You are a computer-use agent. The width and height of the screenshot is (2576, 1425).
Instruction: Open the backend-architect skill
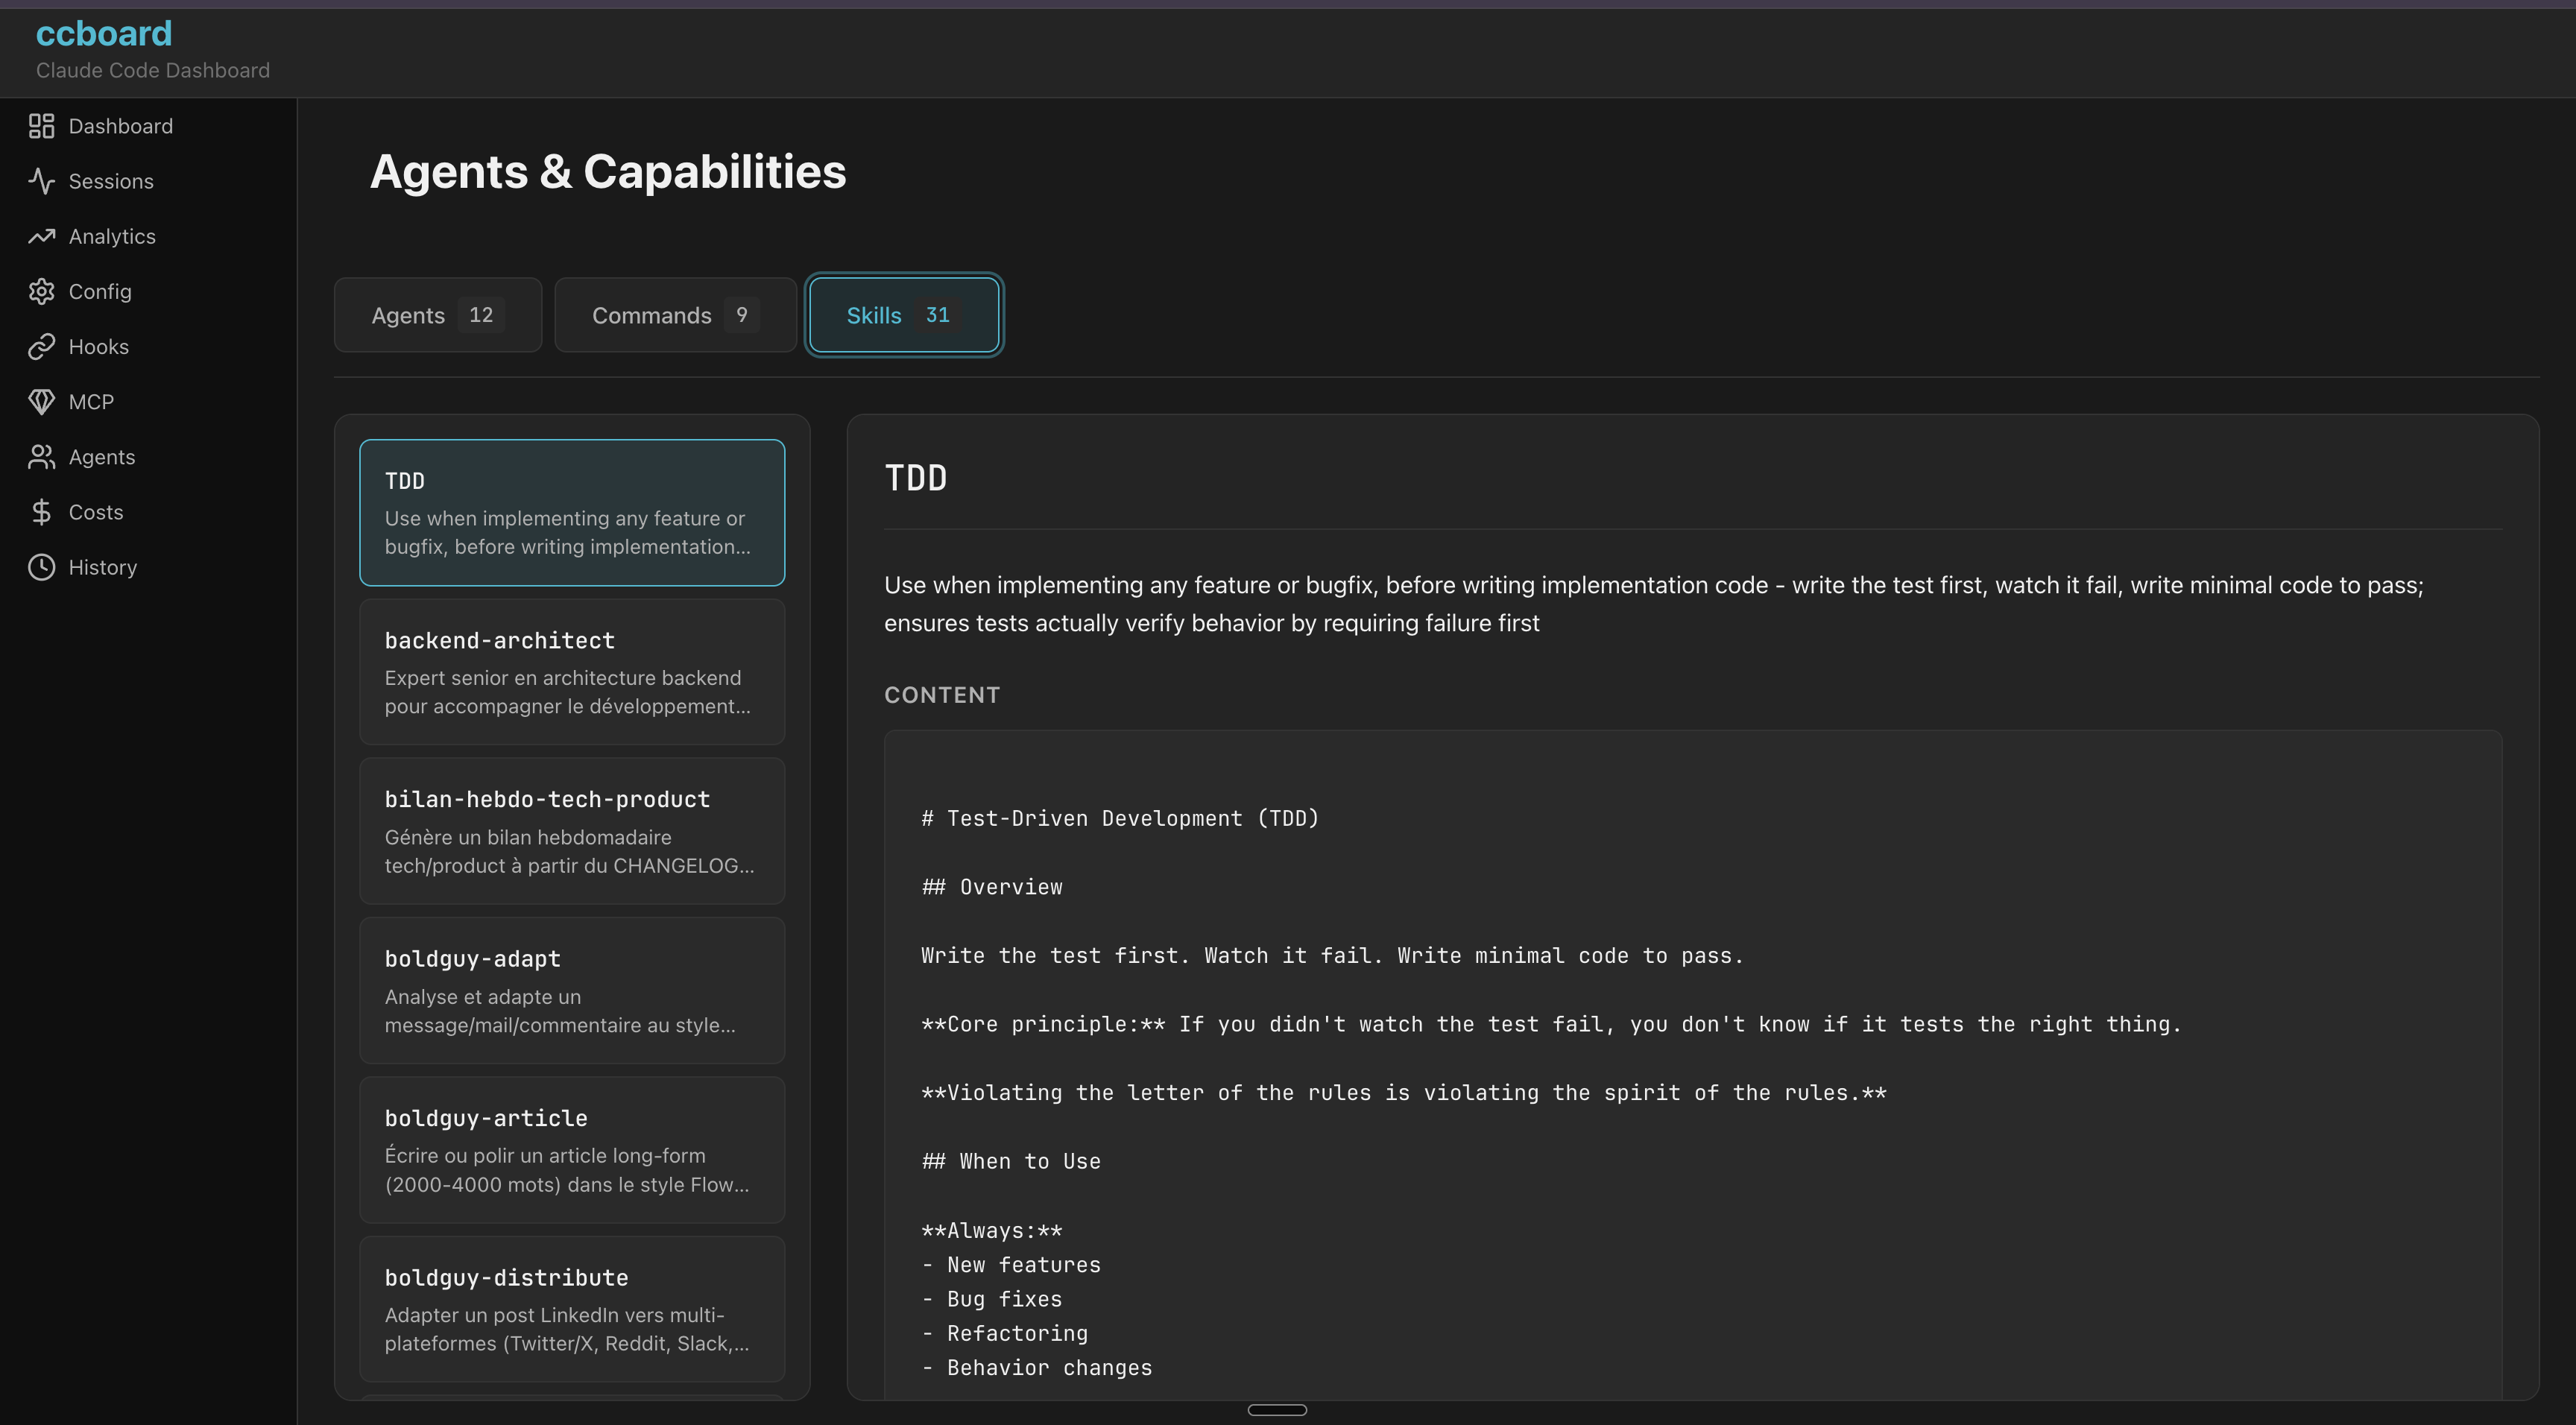coord(571,671)
